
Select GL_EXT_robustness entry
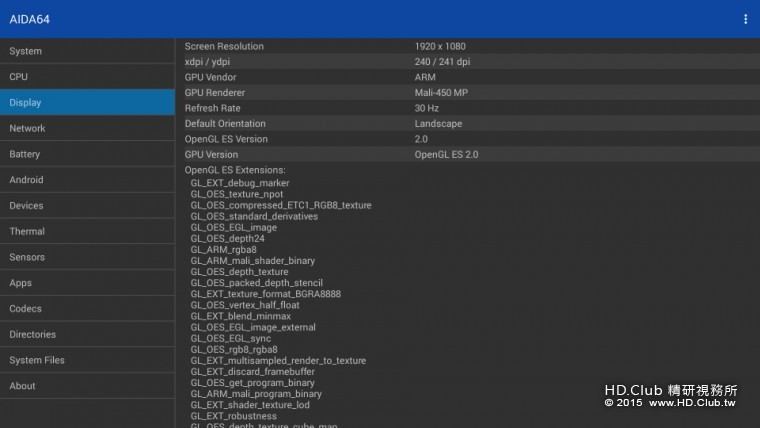(x=234, y=416)
